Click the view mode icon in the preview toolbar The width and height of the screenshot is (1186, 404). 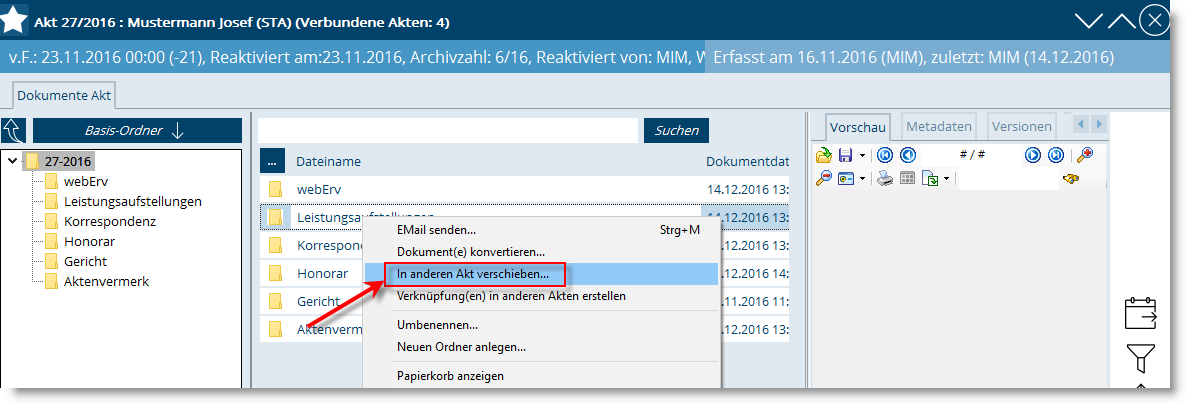[846, 179]
